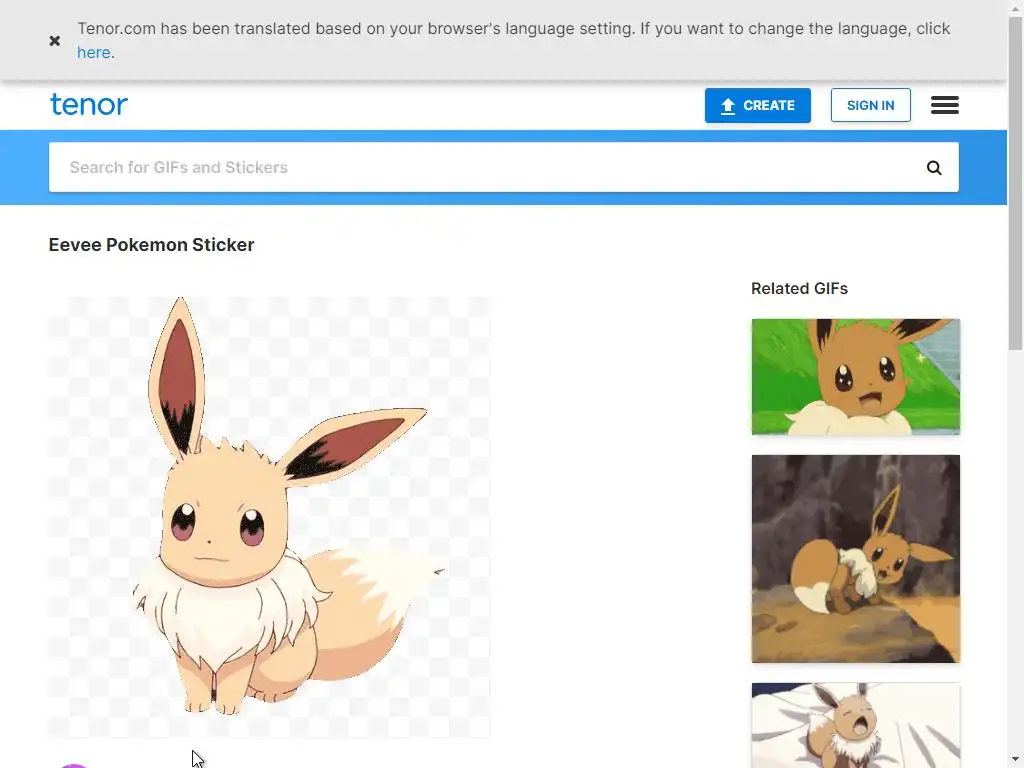Open the Sign In button

pyautogui.click(x=871, y=105)
